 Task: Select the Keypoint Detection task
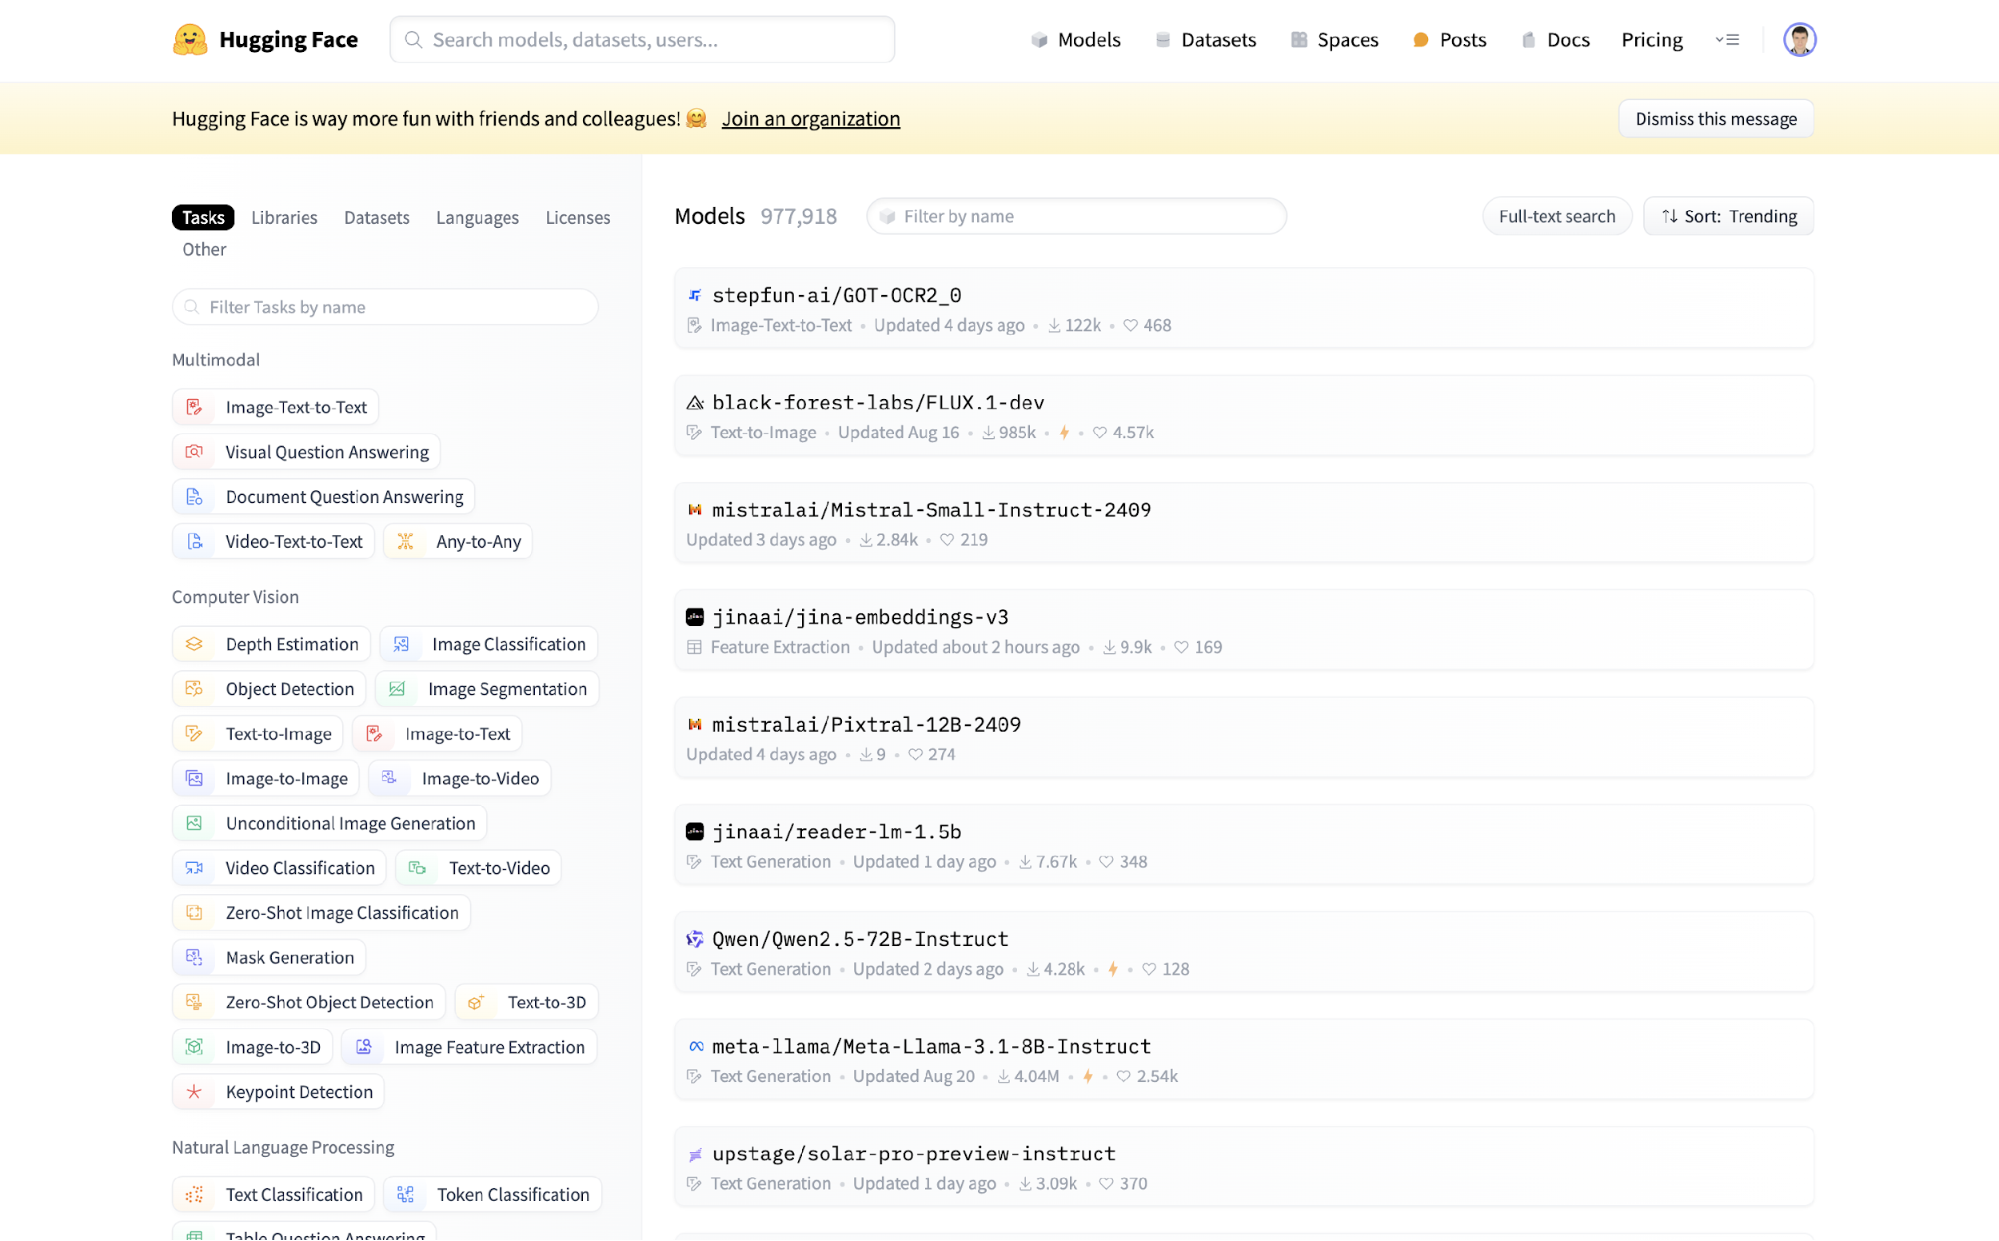(278, 1092)
